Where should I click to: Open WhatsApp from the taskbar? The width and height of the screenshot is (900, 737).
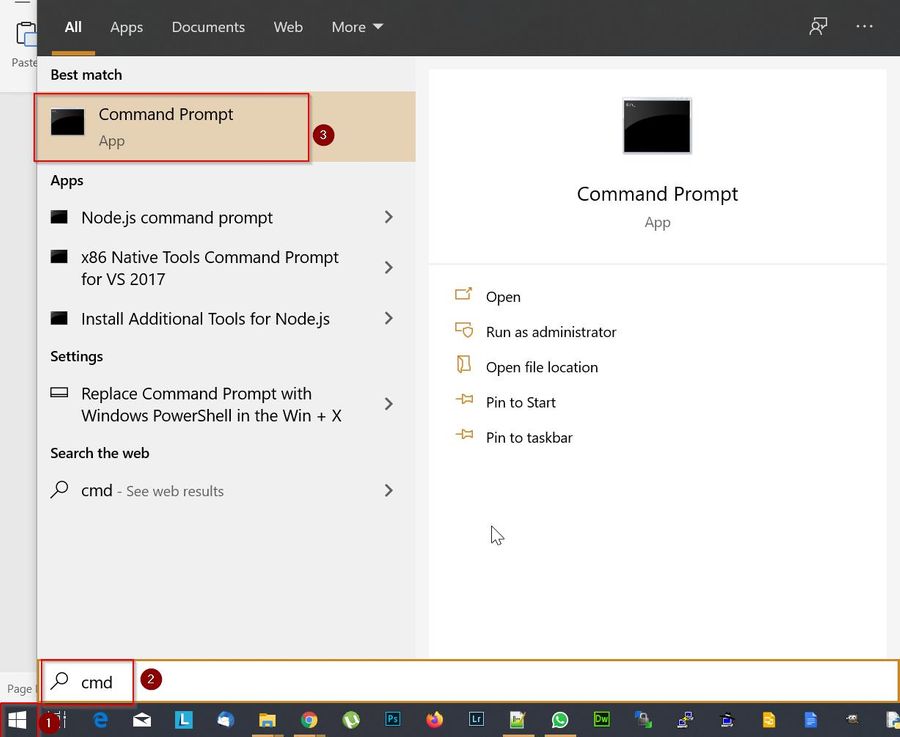(560, 719)
